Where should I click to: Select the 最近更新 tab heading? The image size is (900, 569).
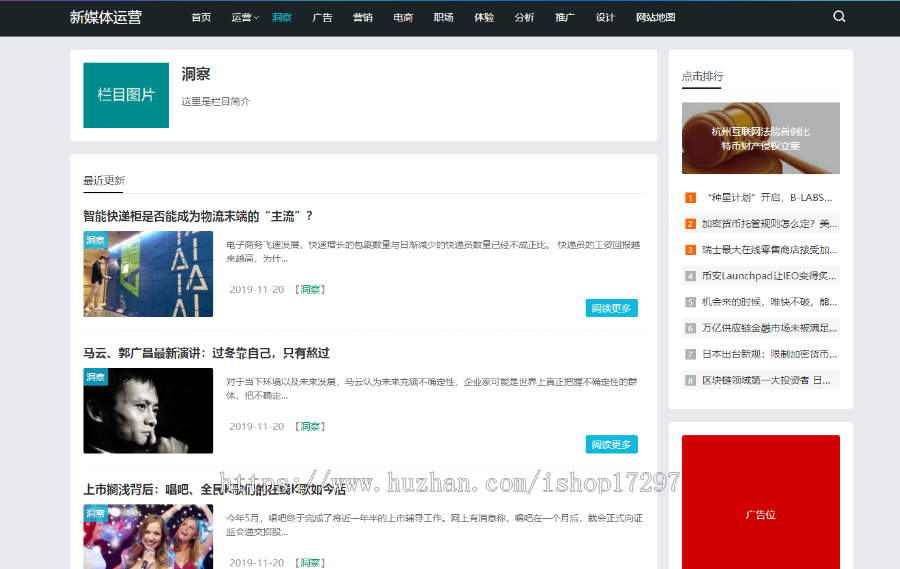pyautogui.click(x=104, y=180)
